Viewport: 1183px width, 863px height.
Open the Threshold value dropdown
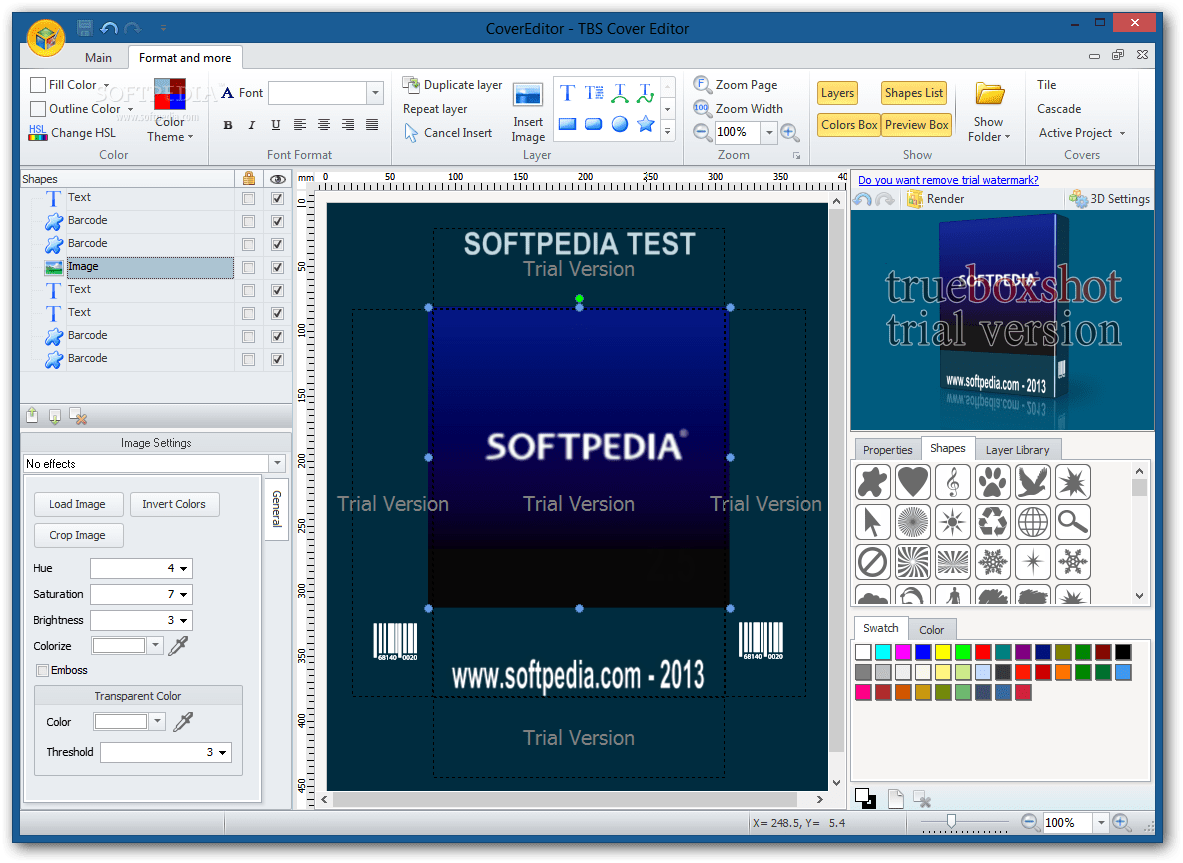pos(222,752)
